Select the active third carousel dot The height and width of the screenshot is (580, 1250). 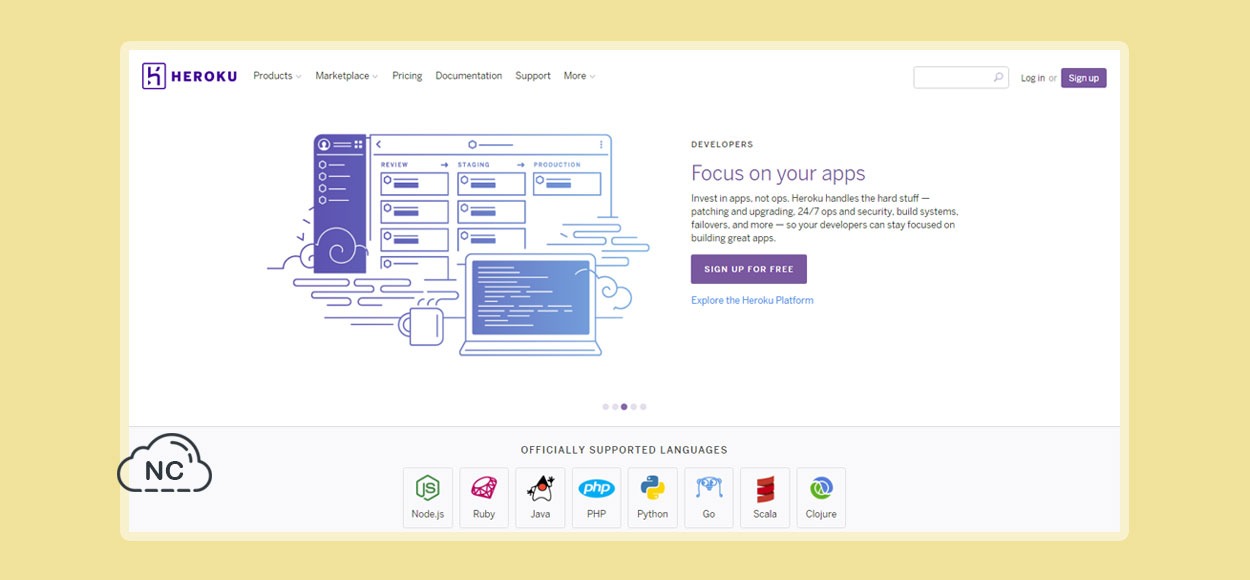pos(624,407)
